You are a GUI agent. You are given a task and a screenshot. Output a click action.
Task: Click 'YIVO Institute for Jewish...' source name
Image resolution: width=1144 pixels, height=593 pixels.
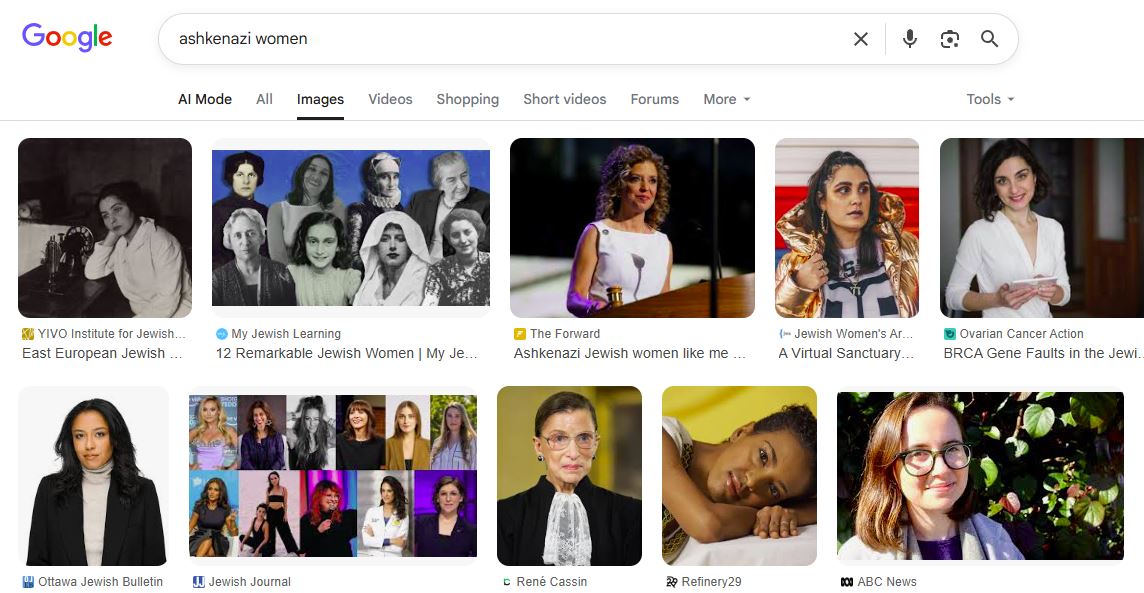click(112, 334)
